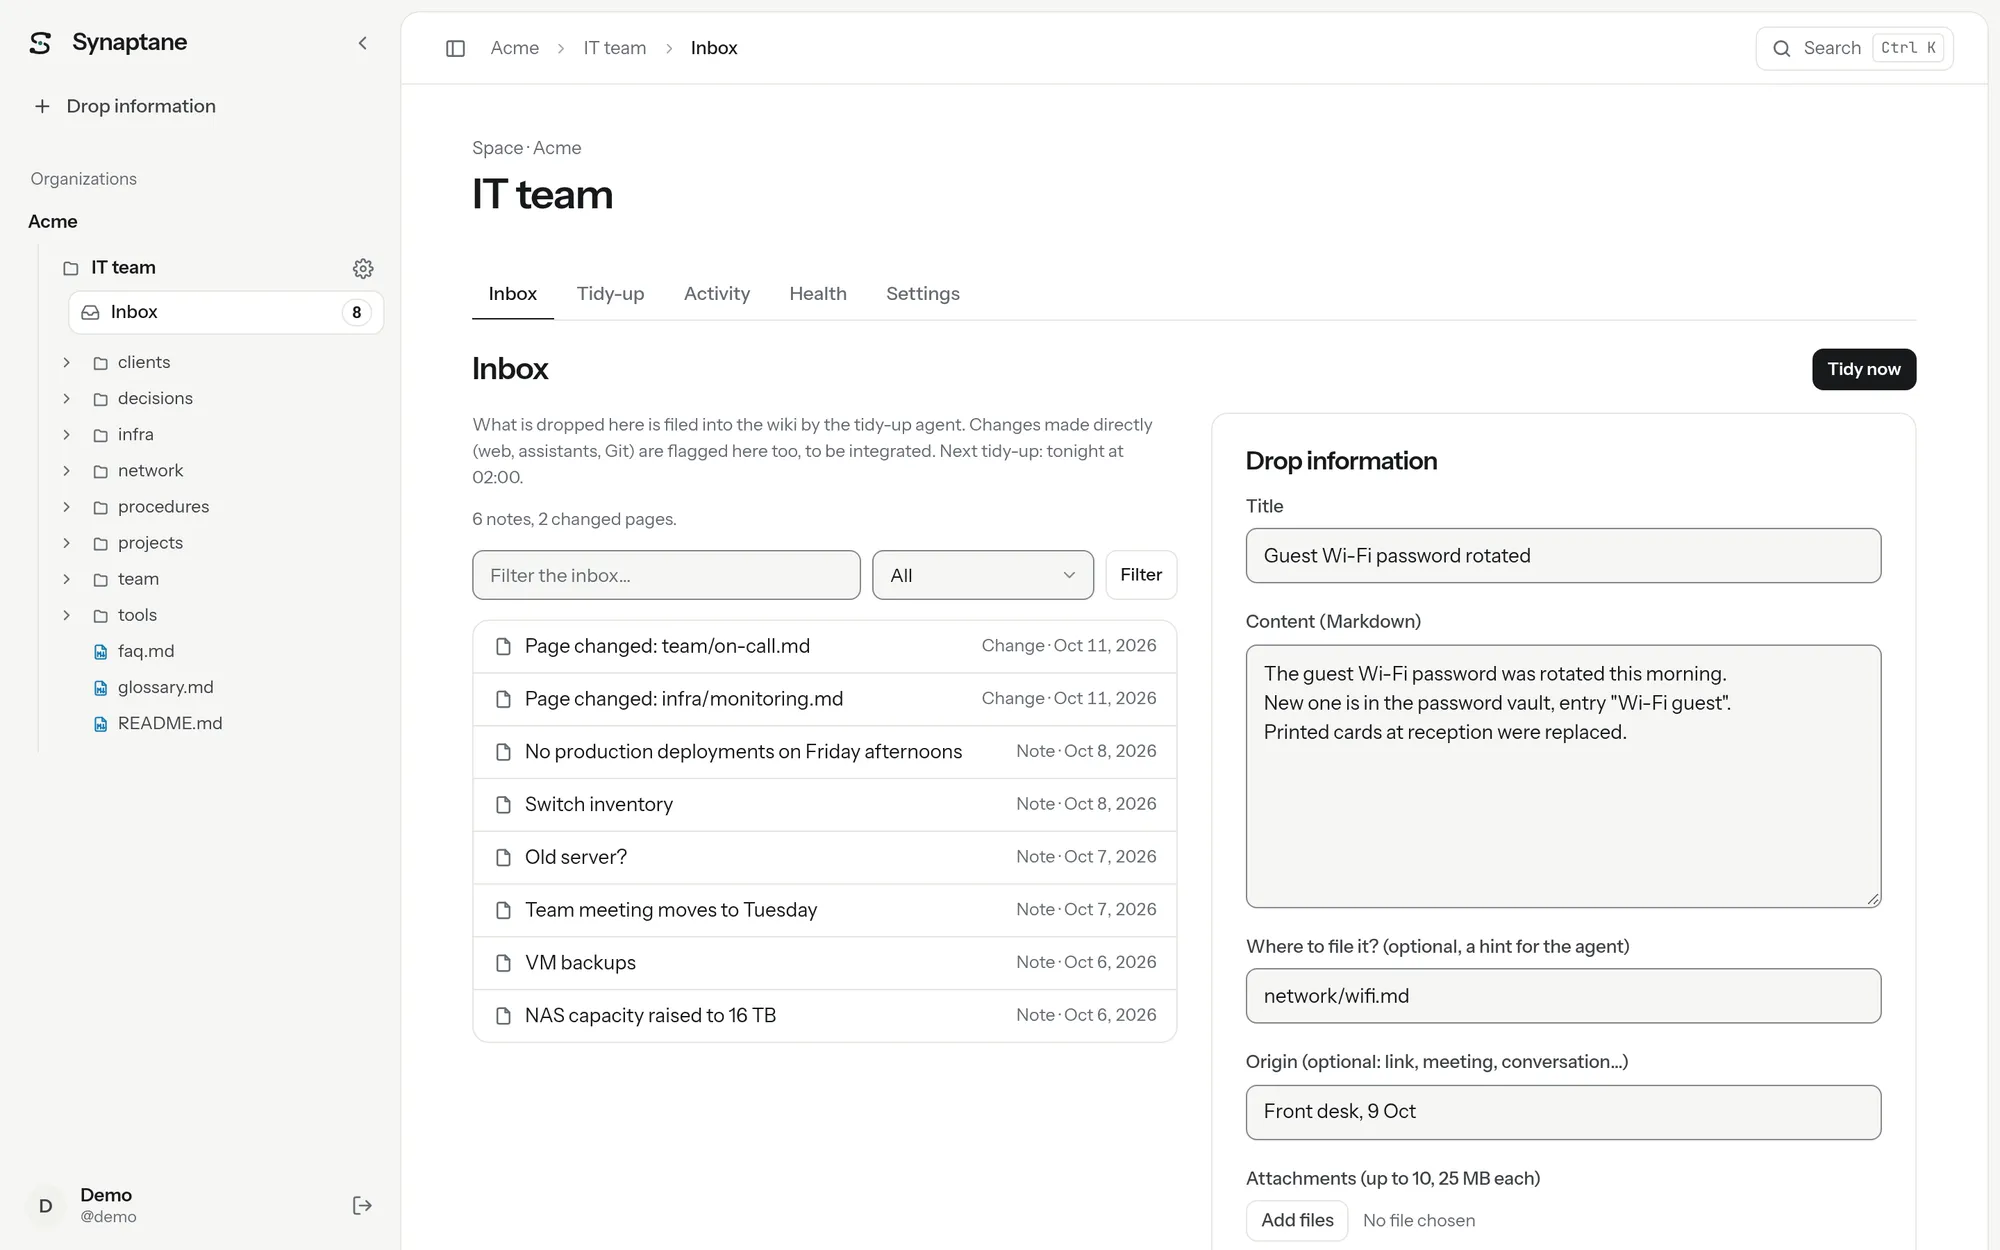2000x1250 pixels.
Task: Click the Add files button
Action: [1297, 1220]
